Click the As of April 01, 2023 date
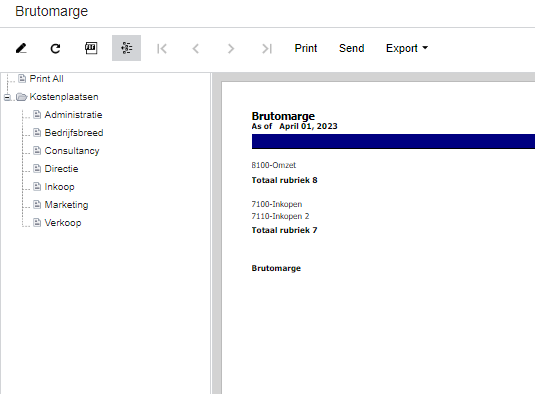Screen dimensions: 535x394 294,126
